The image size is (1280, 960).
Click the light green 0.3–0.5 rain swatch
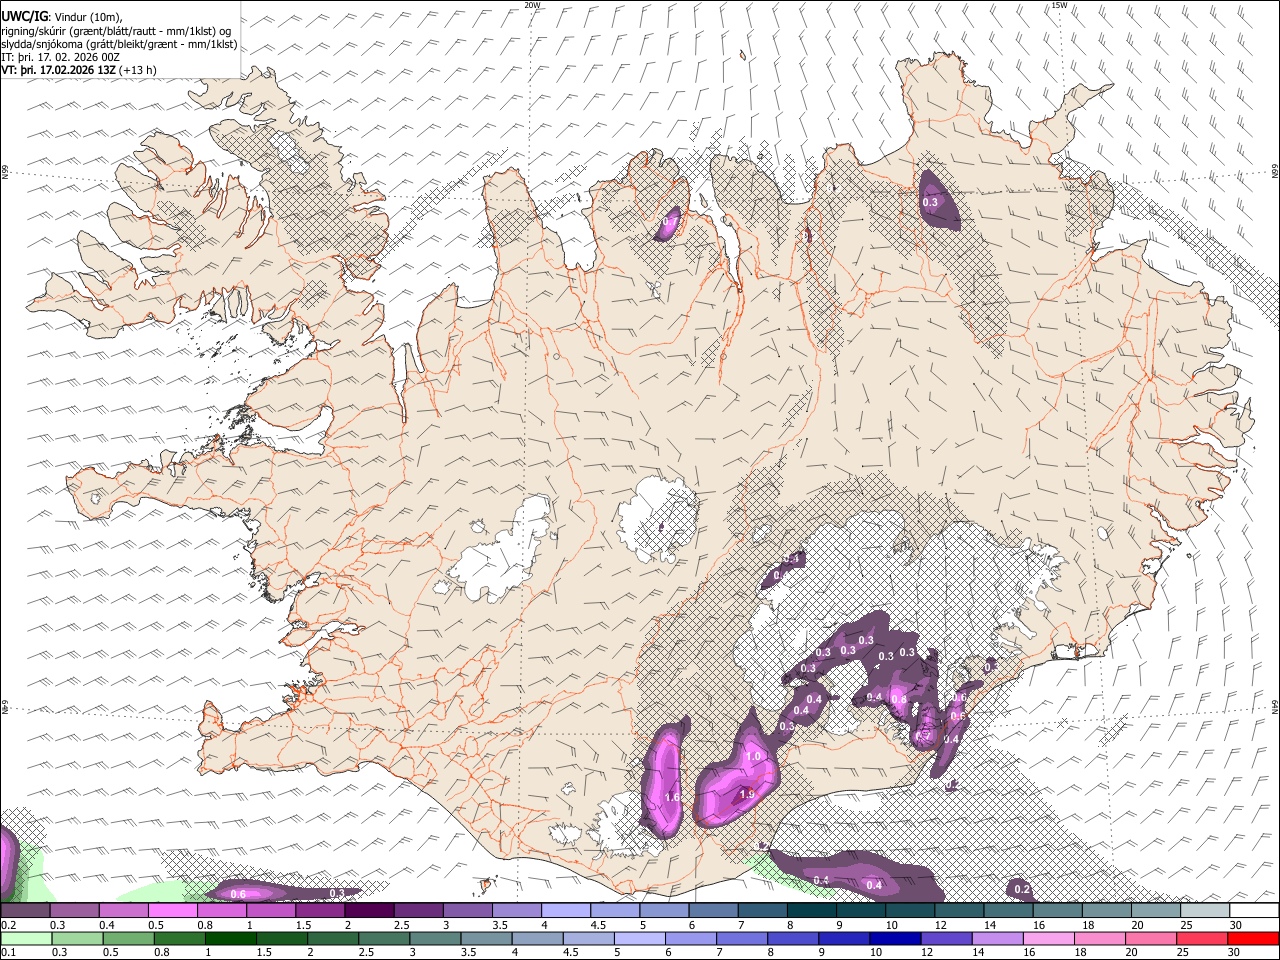76,939
